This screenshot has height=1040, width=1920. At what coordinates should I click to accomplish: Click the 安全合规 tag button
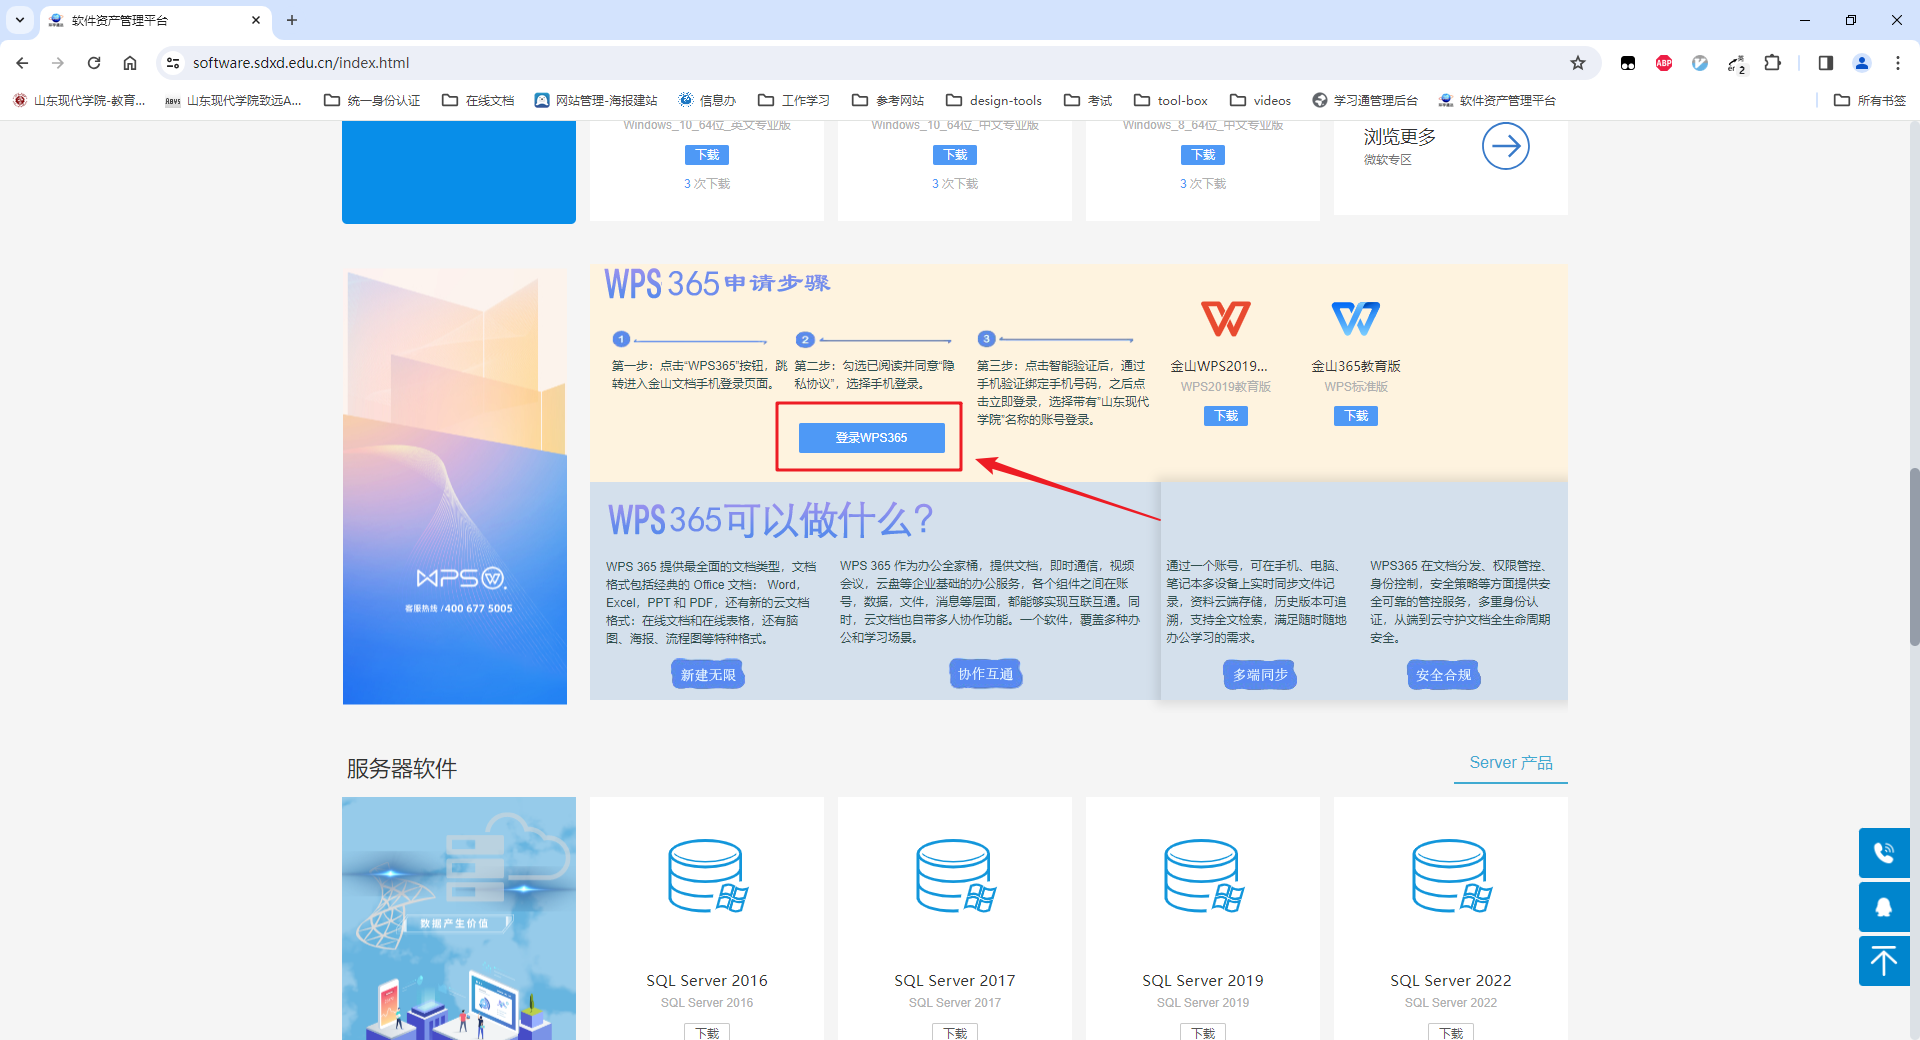(1443, 675)
